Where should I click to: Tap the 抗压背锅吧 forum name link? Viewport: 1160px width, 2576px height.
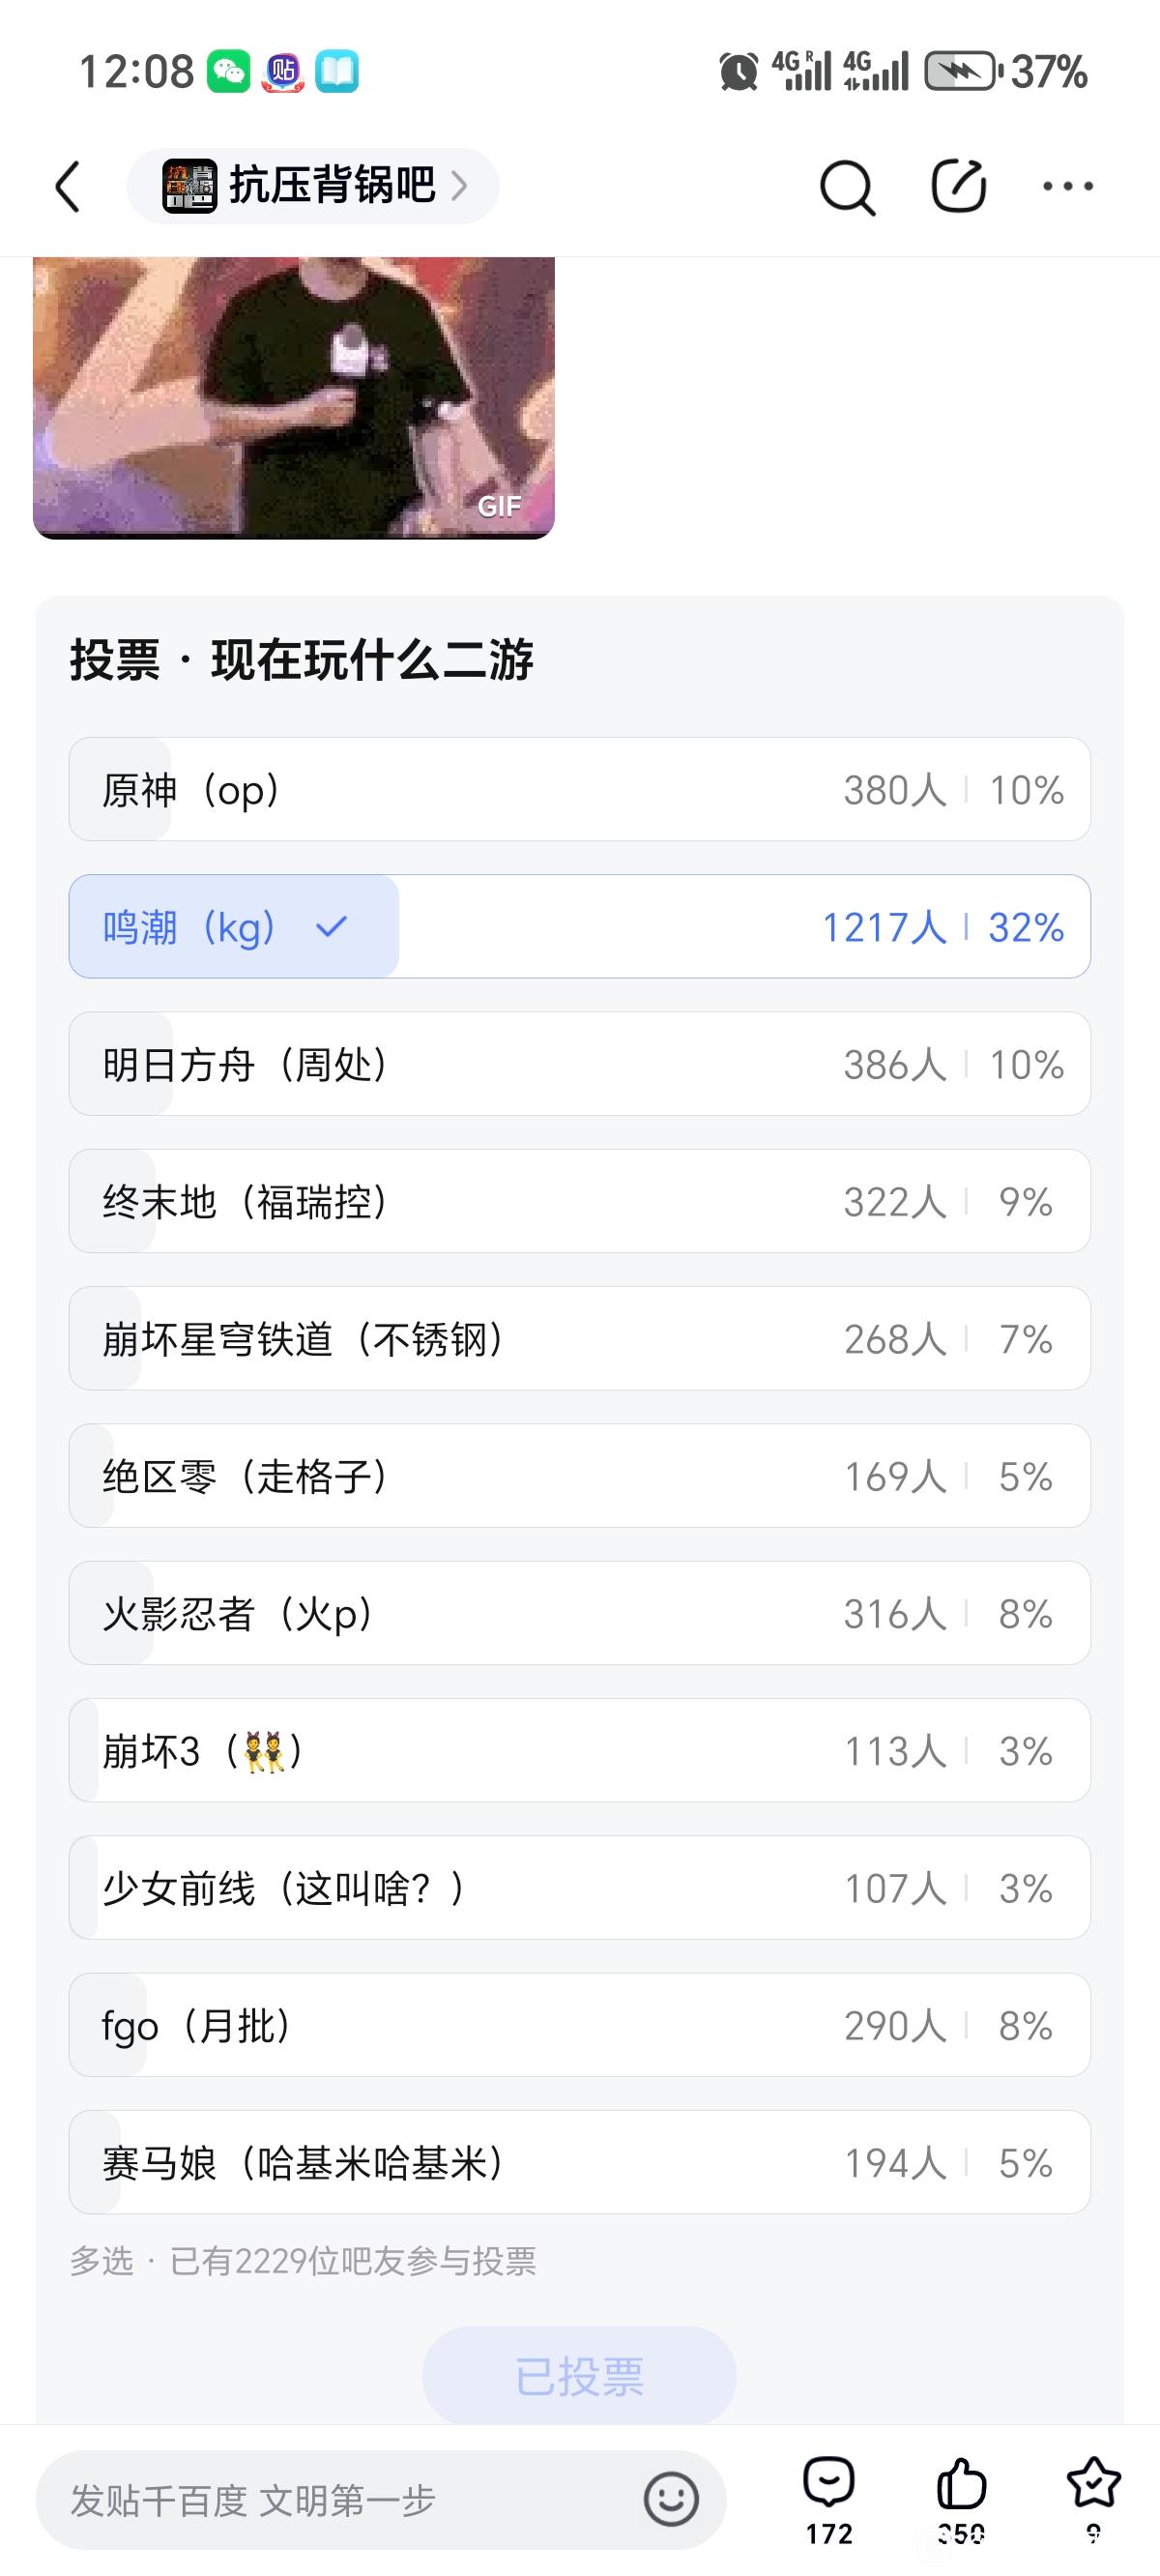(x=332, y=186)
